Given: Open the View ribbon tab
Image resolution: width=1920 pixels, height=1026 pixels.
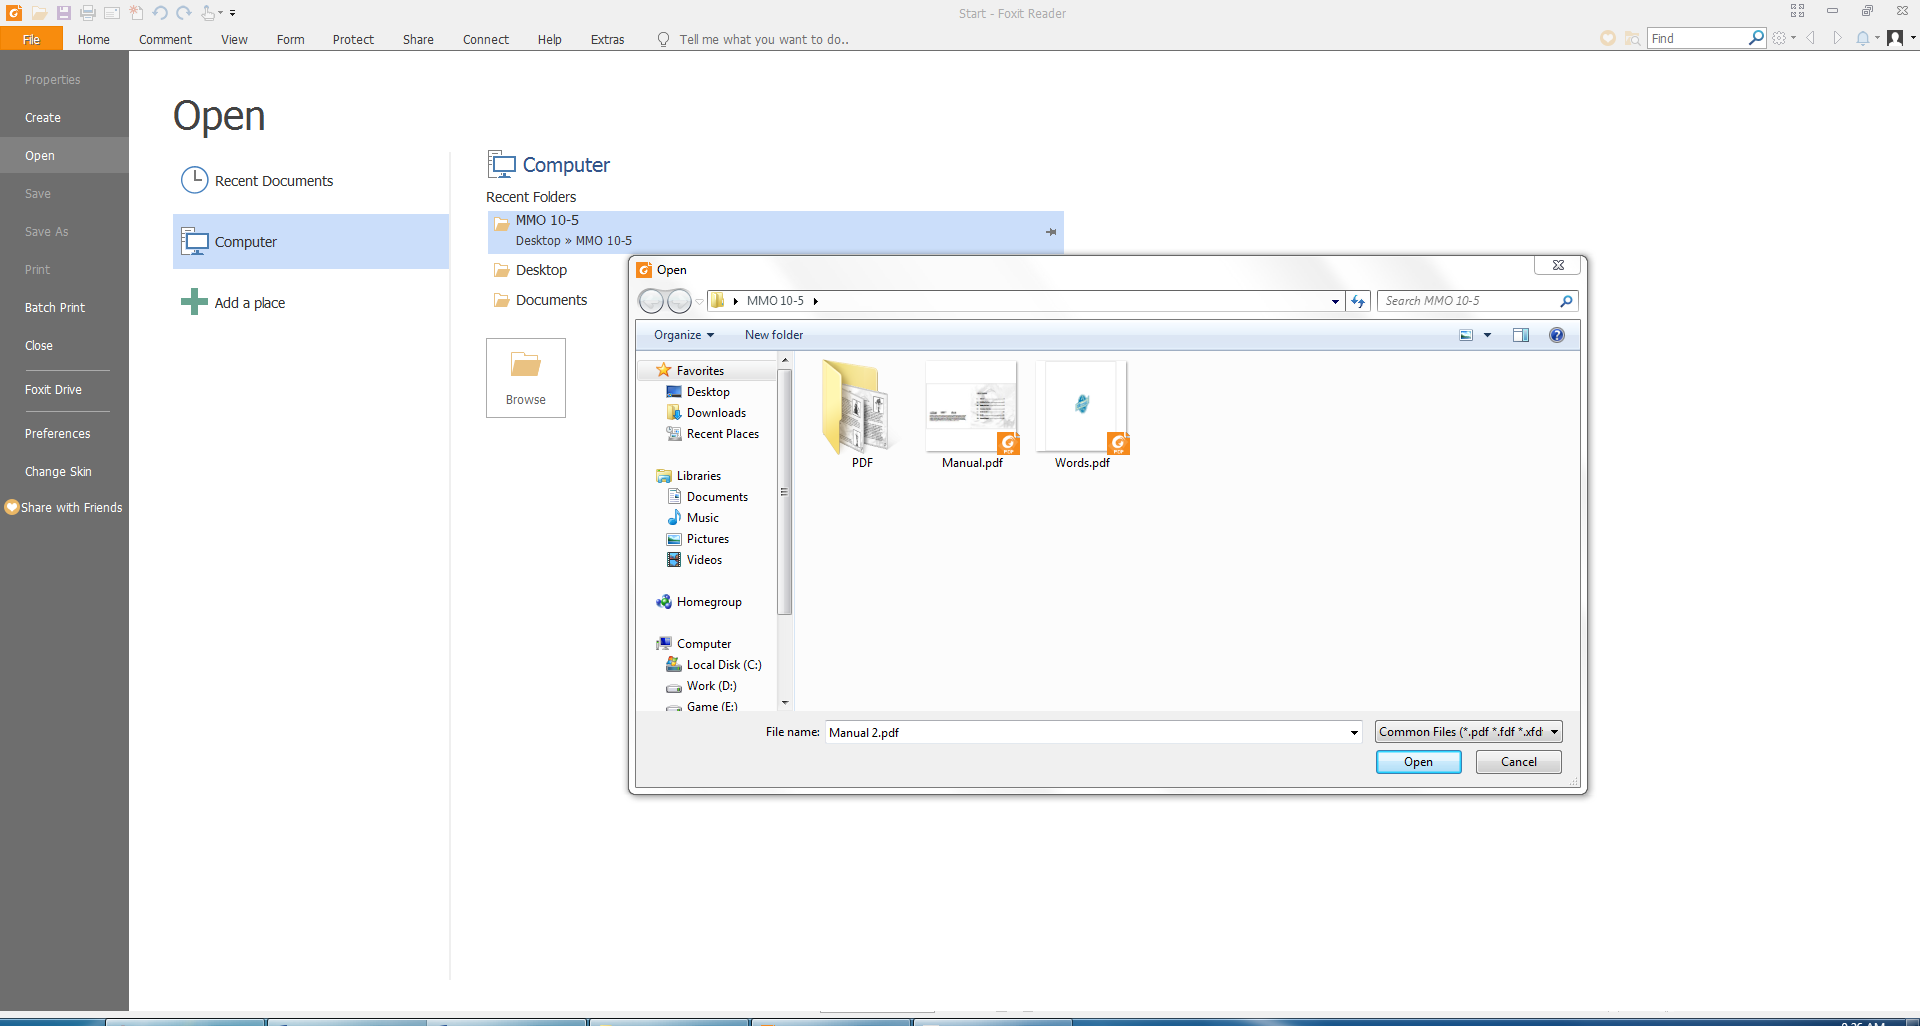Looking at the screenshot, I should (234, 39).
